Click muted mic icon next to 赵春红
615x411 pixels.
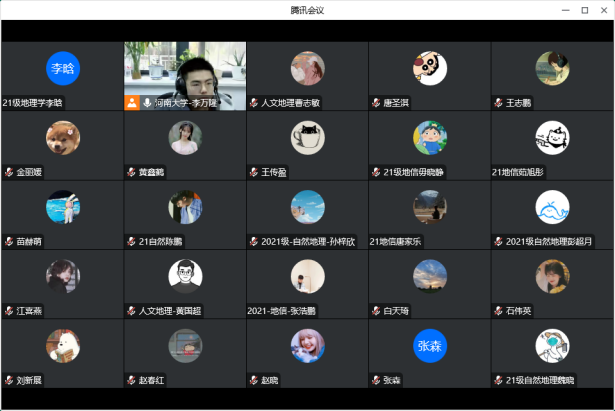click(x=131, y=380)
